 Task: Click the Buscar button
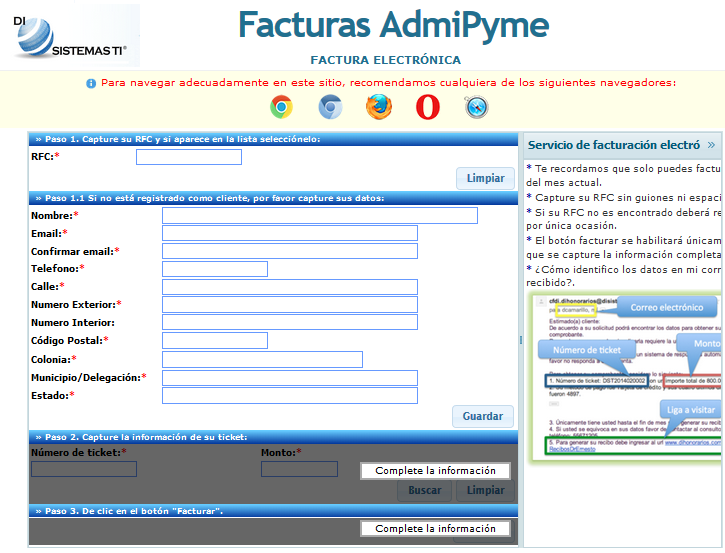(x=424, y=491)
